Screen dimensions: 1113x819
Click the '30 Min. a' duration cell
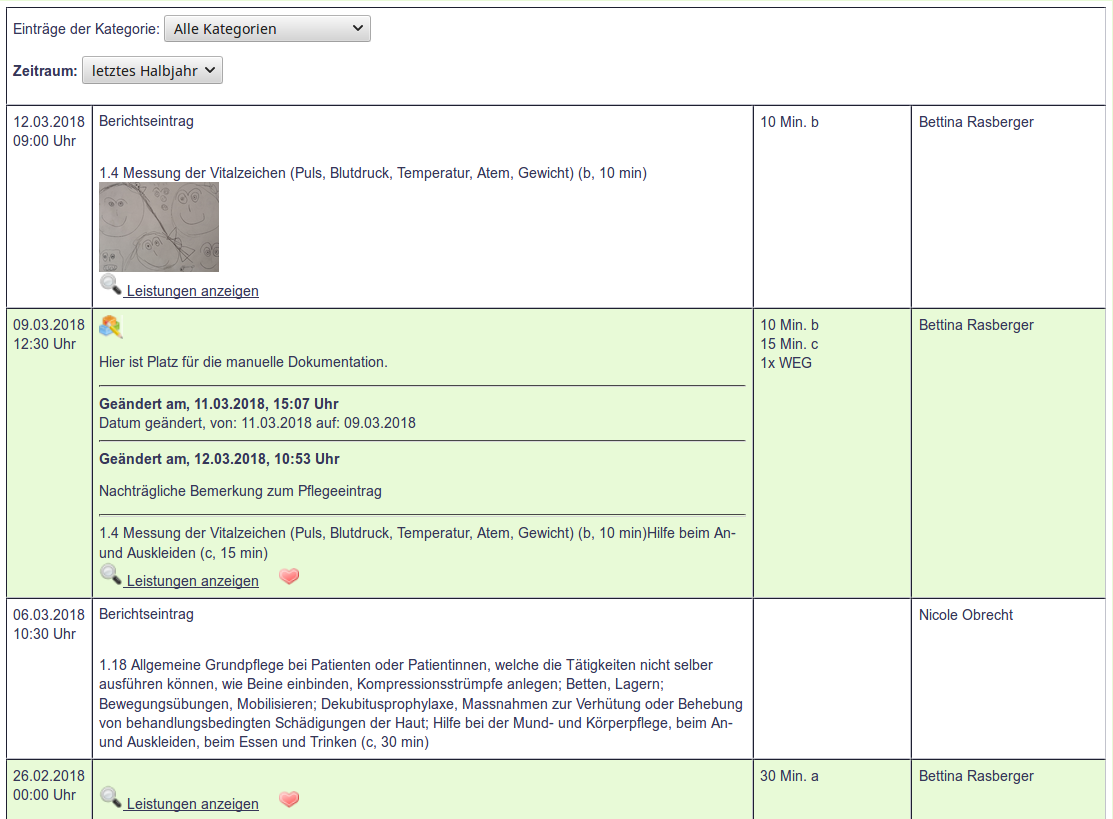coord(789,776)
